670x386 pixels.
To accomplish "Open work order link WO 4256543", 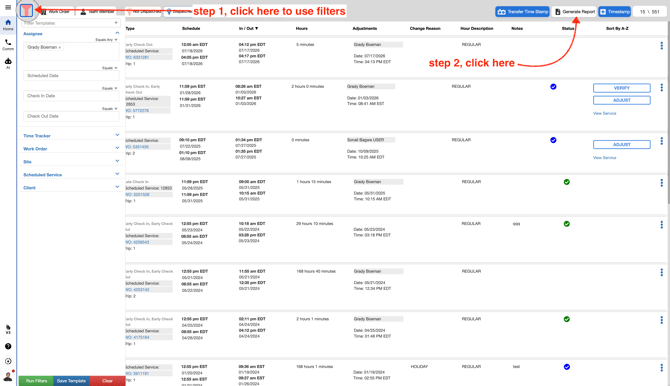I will [137, 242].
